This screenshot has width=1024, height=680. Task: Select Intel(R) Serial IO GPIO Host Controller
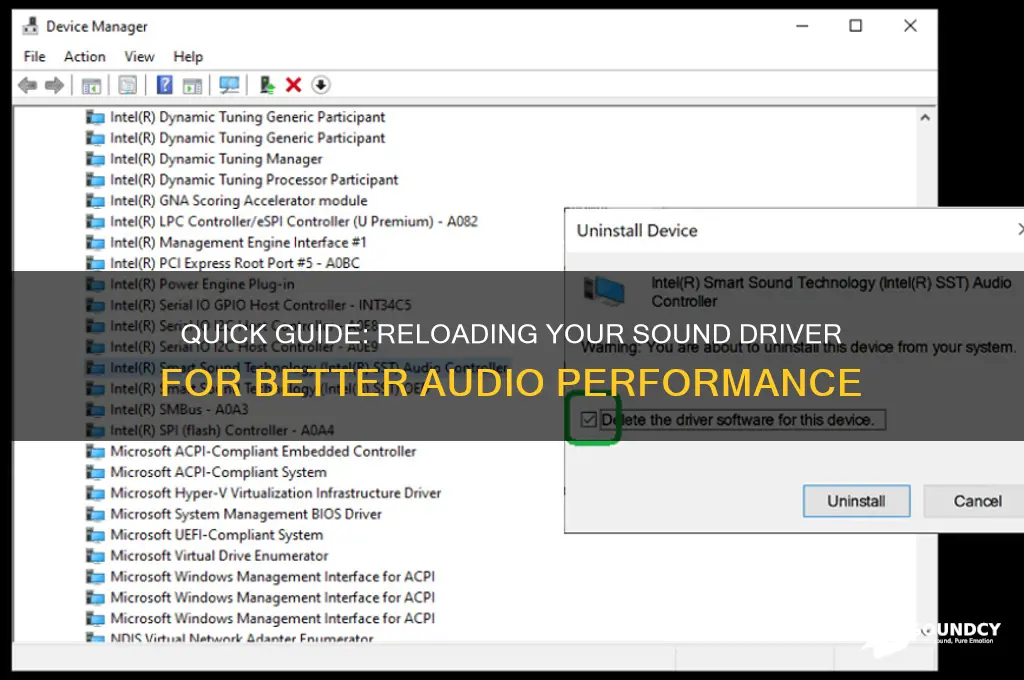[x=249, y=305]
